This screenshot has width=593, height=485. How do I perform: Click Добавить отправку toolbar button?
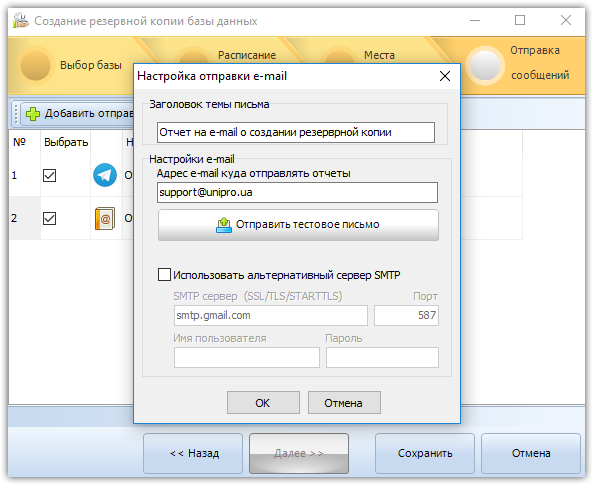78,113
